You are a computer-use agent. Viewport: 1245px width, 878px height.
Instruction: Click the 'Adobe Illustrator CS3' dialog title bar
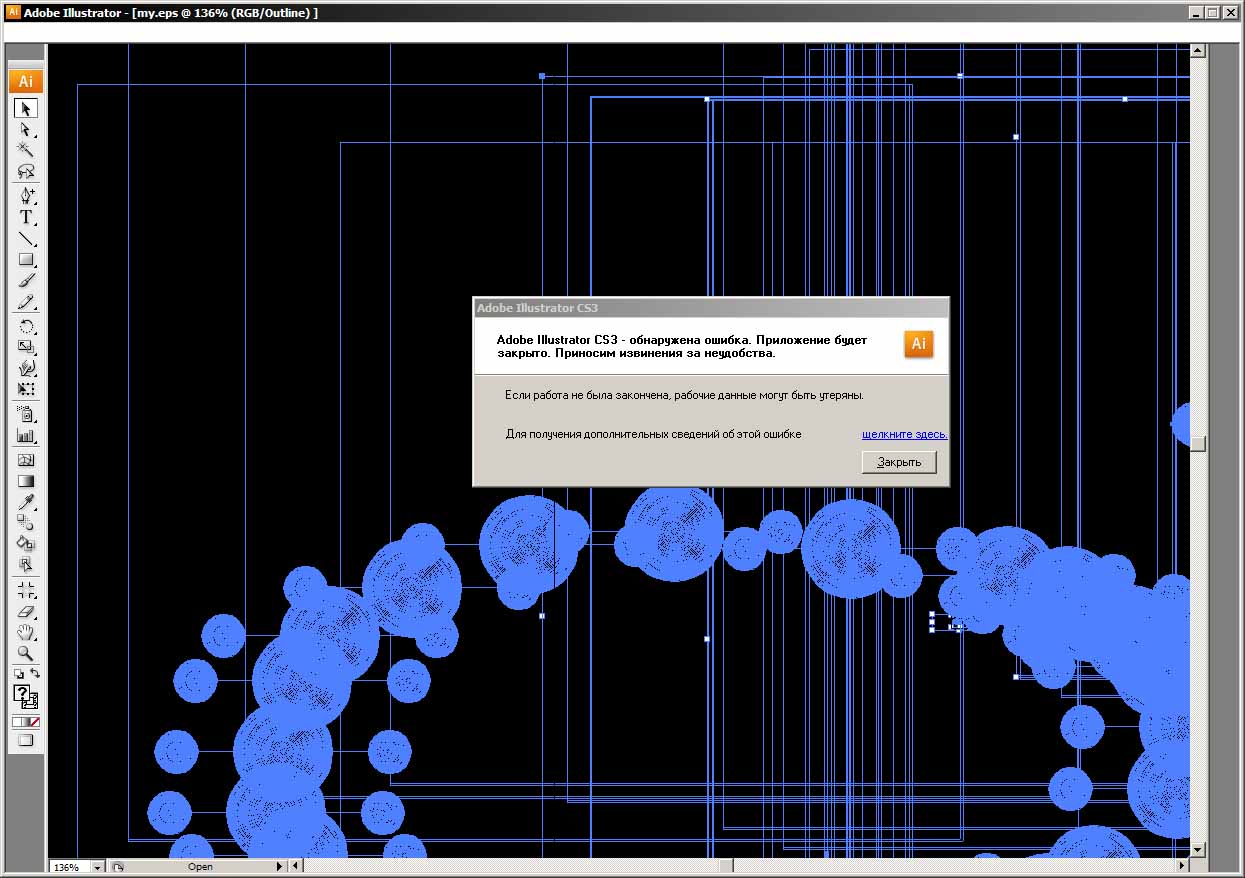click(x=710, y=308)
